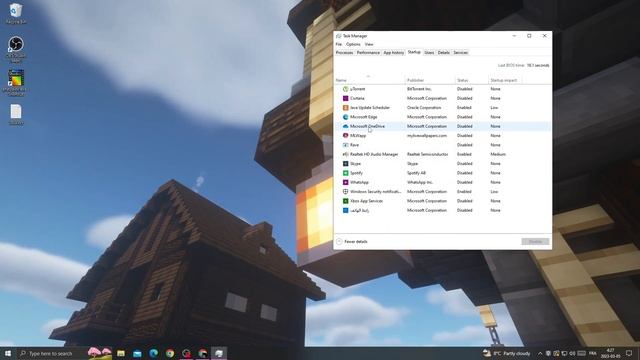640x360 pixels.
Task: Open the weather widget showing Partly cloudy
Action: 507,353
